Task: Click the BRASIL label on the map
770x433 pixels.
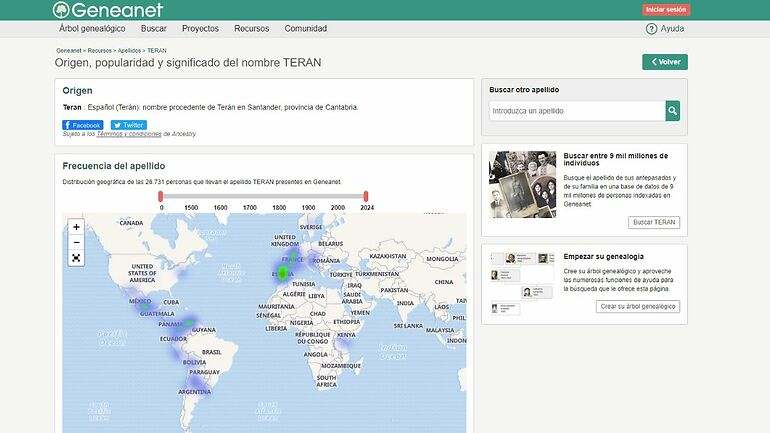Action: [x=212, y=352]
